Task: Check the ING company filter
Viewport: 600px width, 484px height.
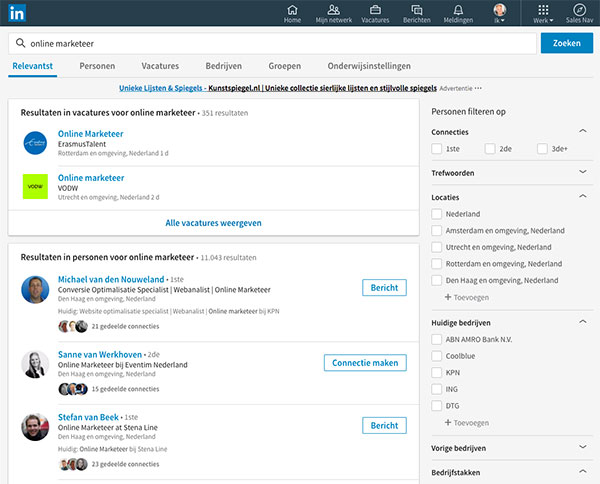Action: pos(437,389)
